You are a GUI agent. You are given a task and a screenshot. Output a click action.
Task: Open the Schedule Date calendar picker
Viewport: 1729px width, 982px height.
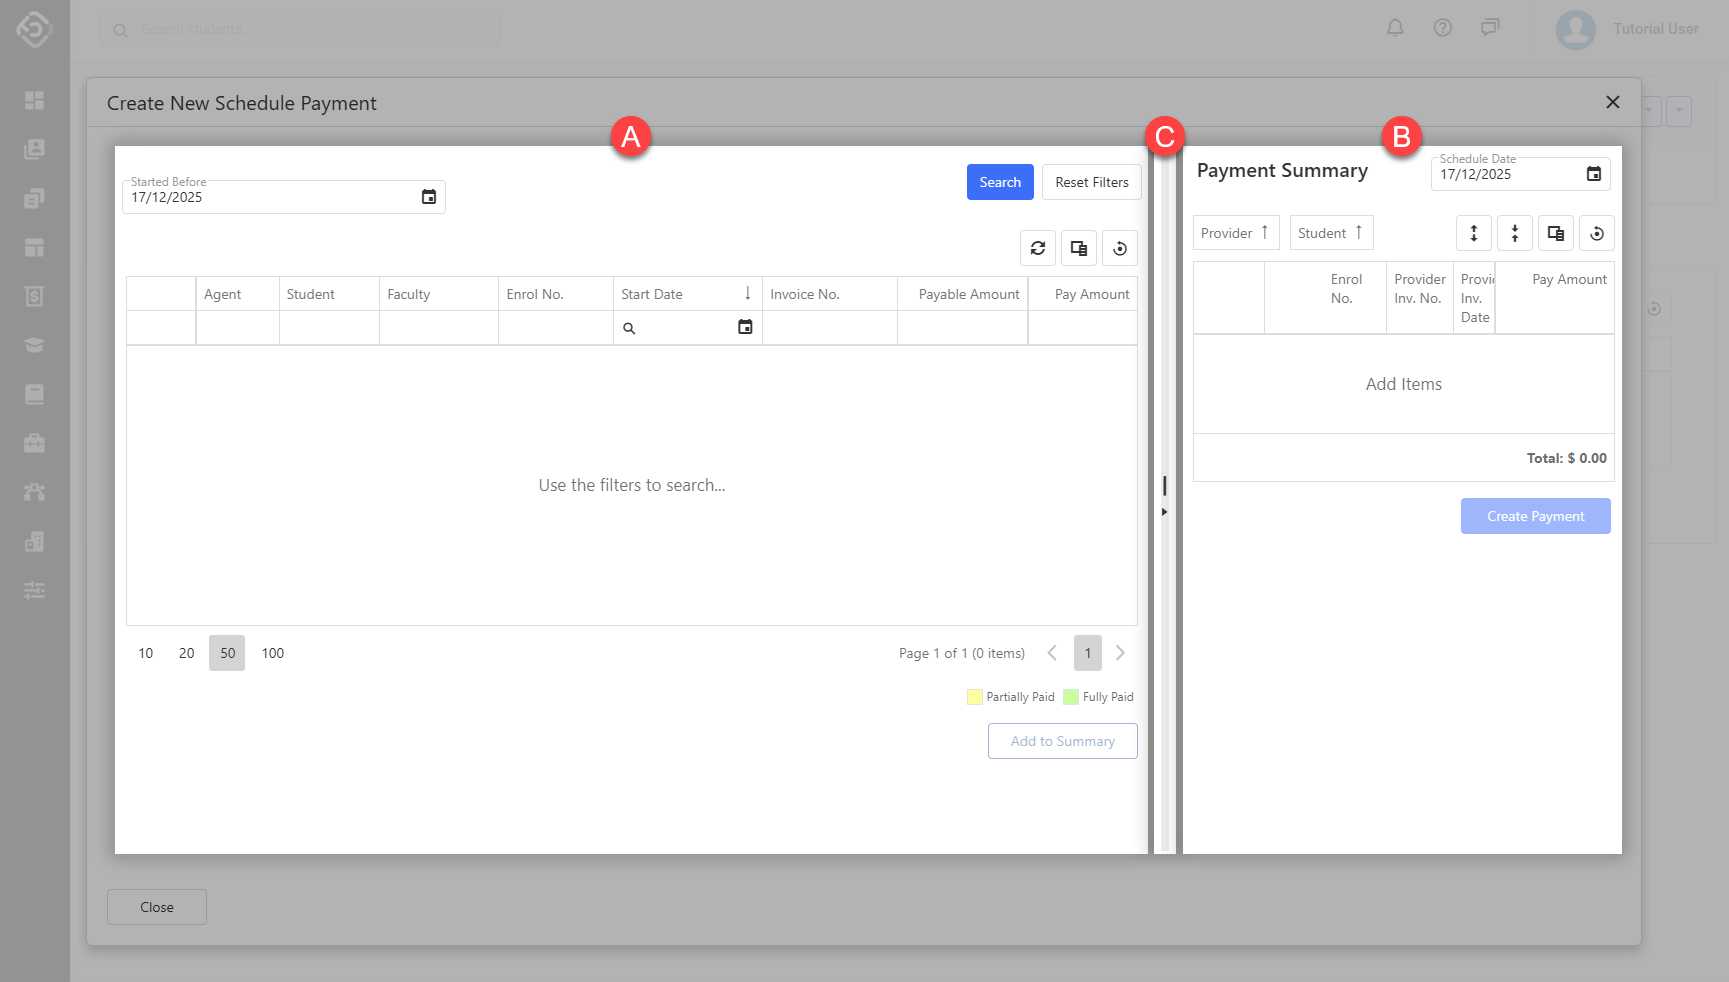(1593, 174)
